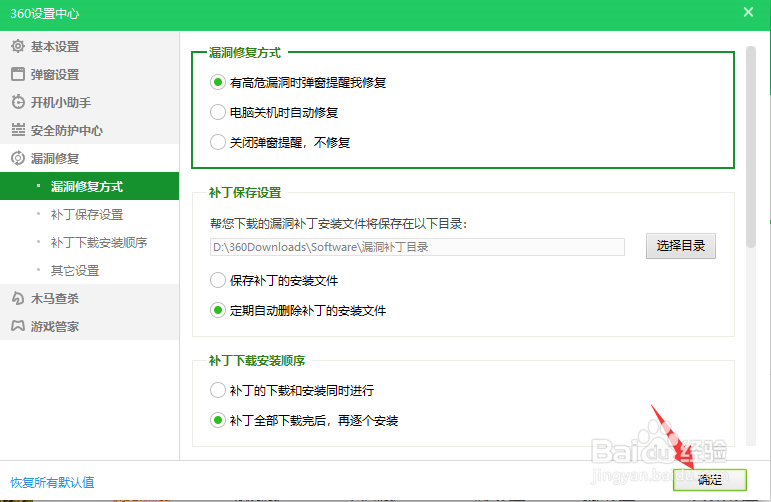Open the 开机小助手 category

pyautogui.click(x=89, y=102)
